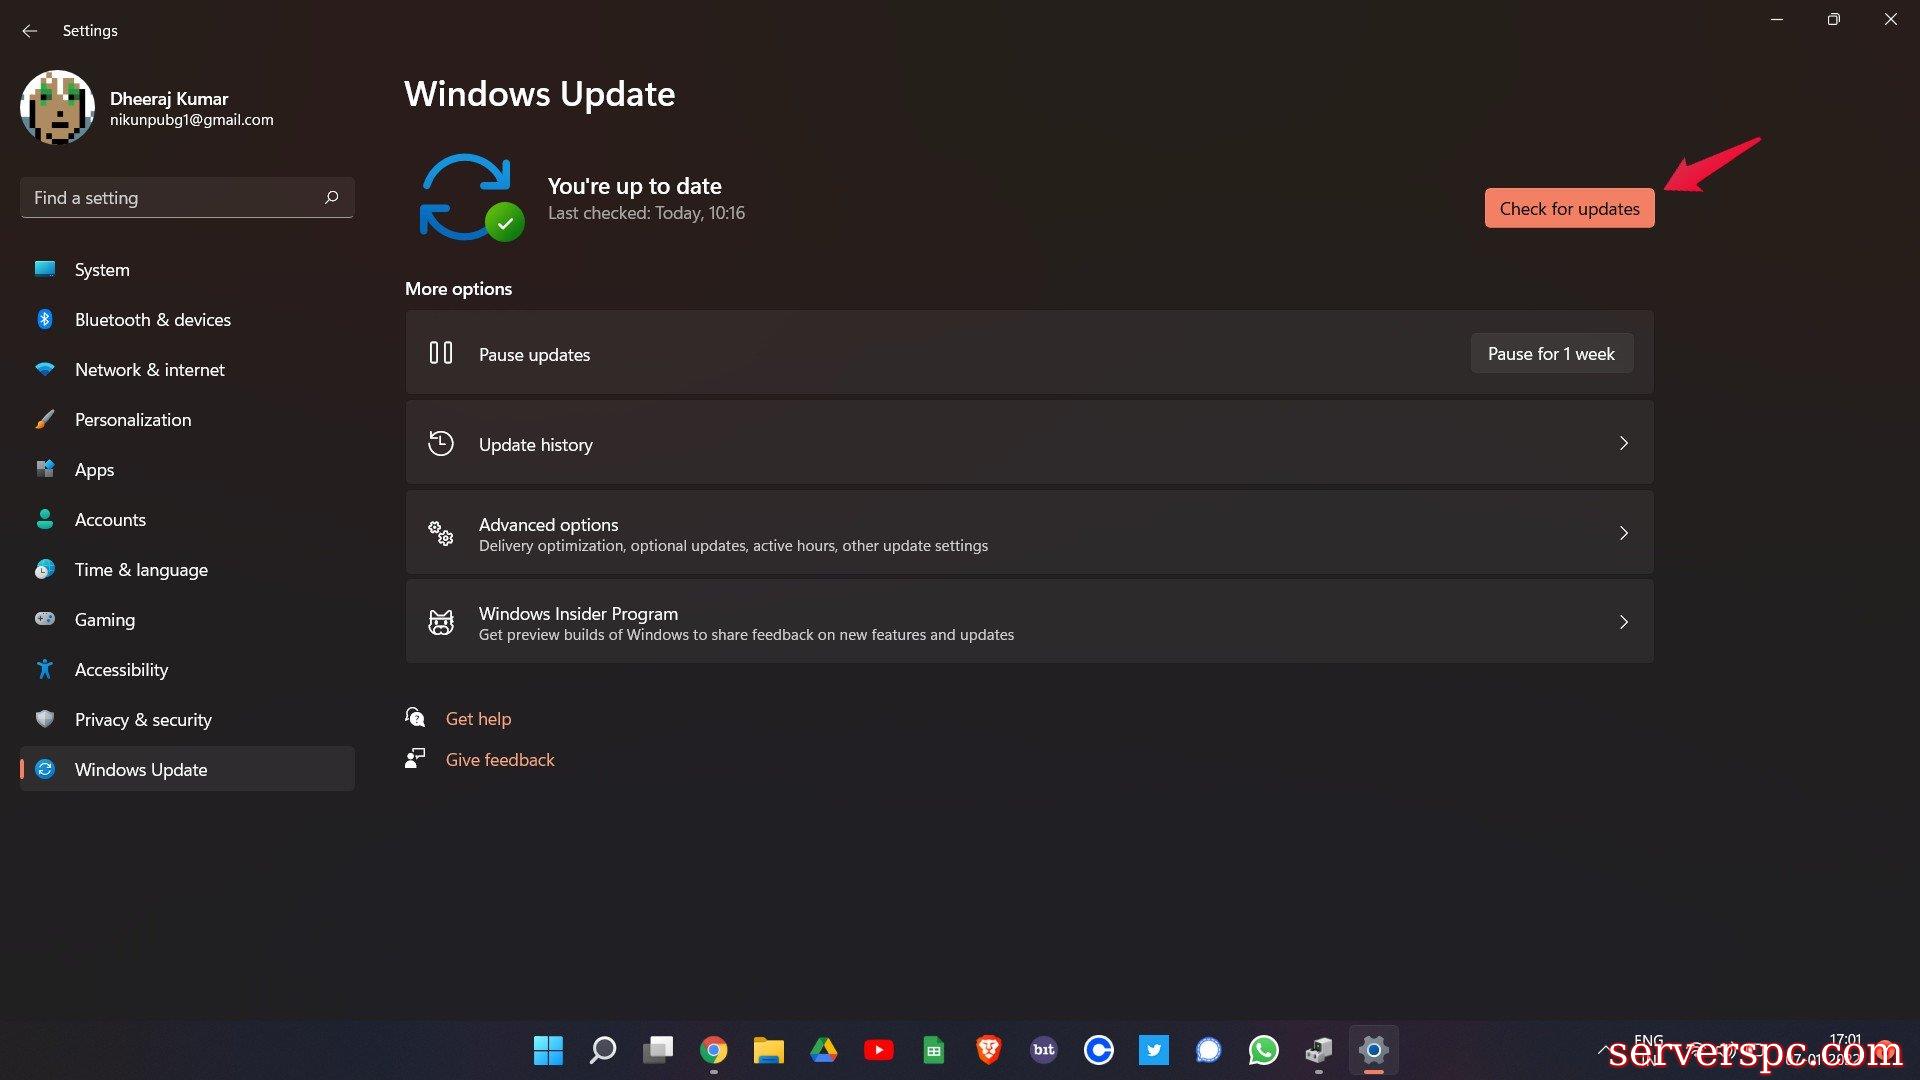This screenshot has height=1080, width=1920.
Task: Select Personalization in the sidebar
Action: point(133,419)
